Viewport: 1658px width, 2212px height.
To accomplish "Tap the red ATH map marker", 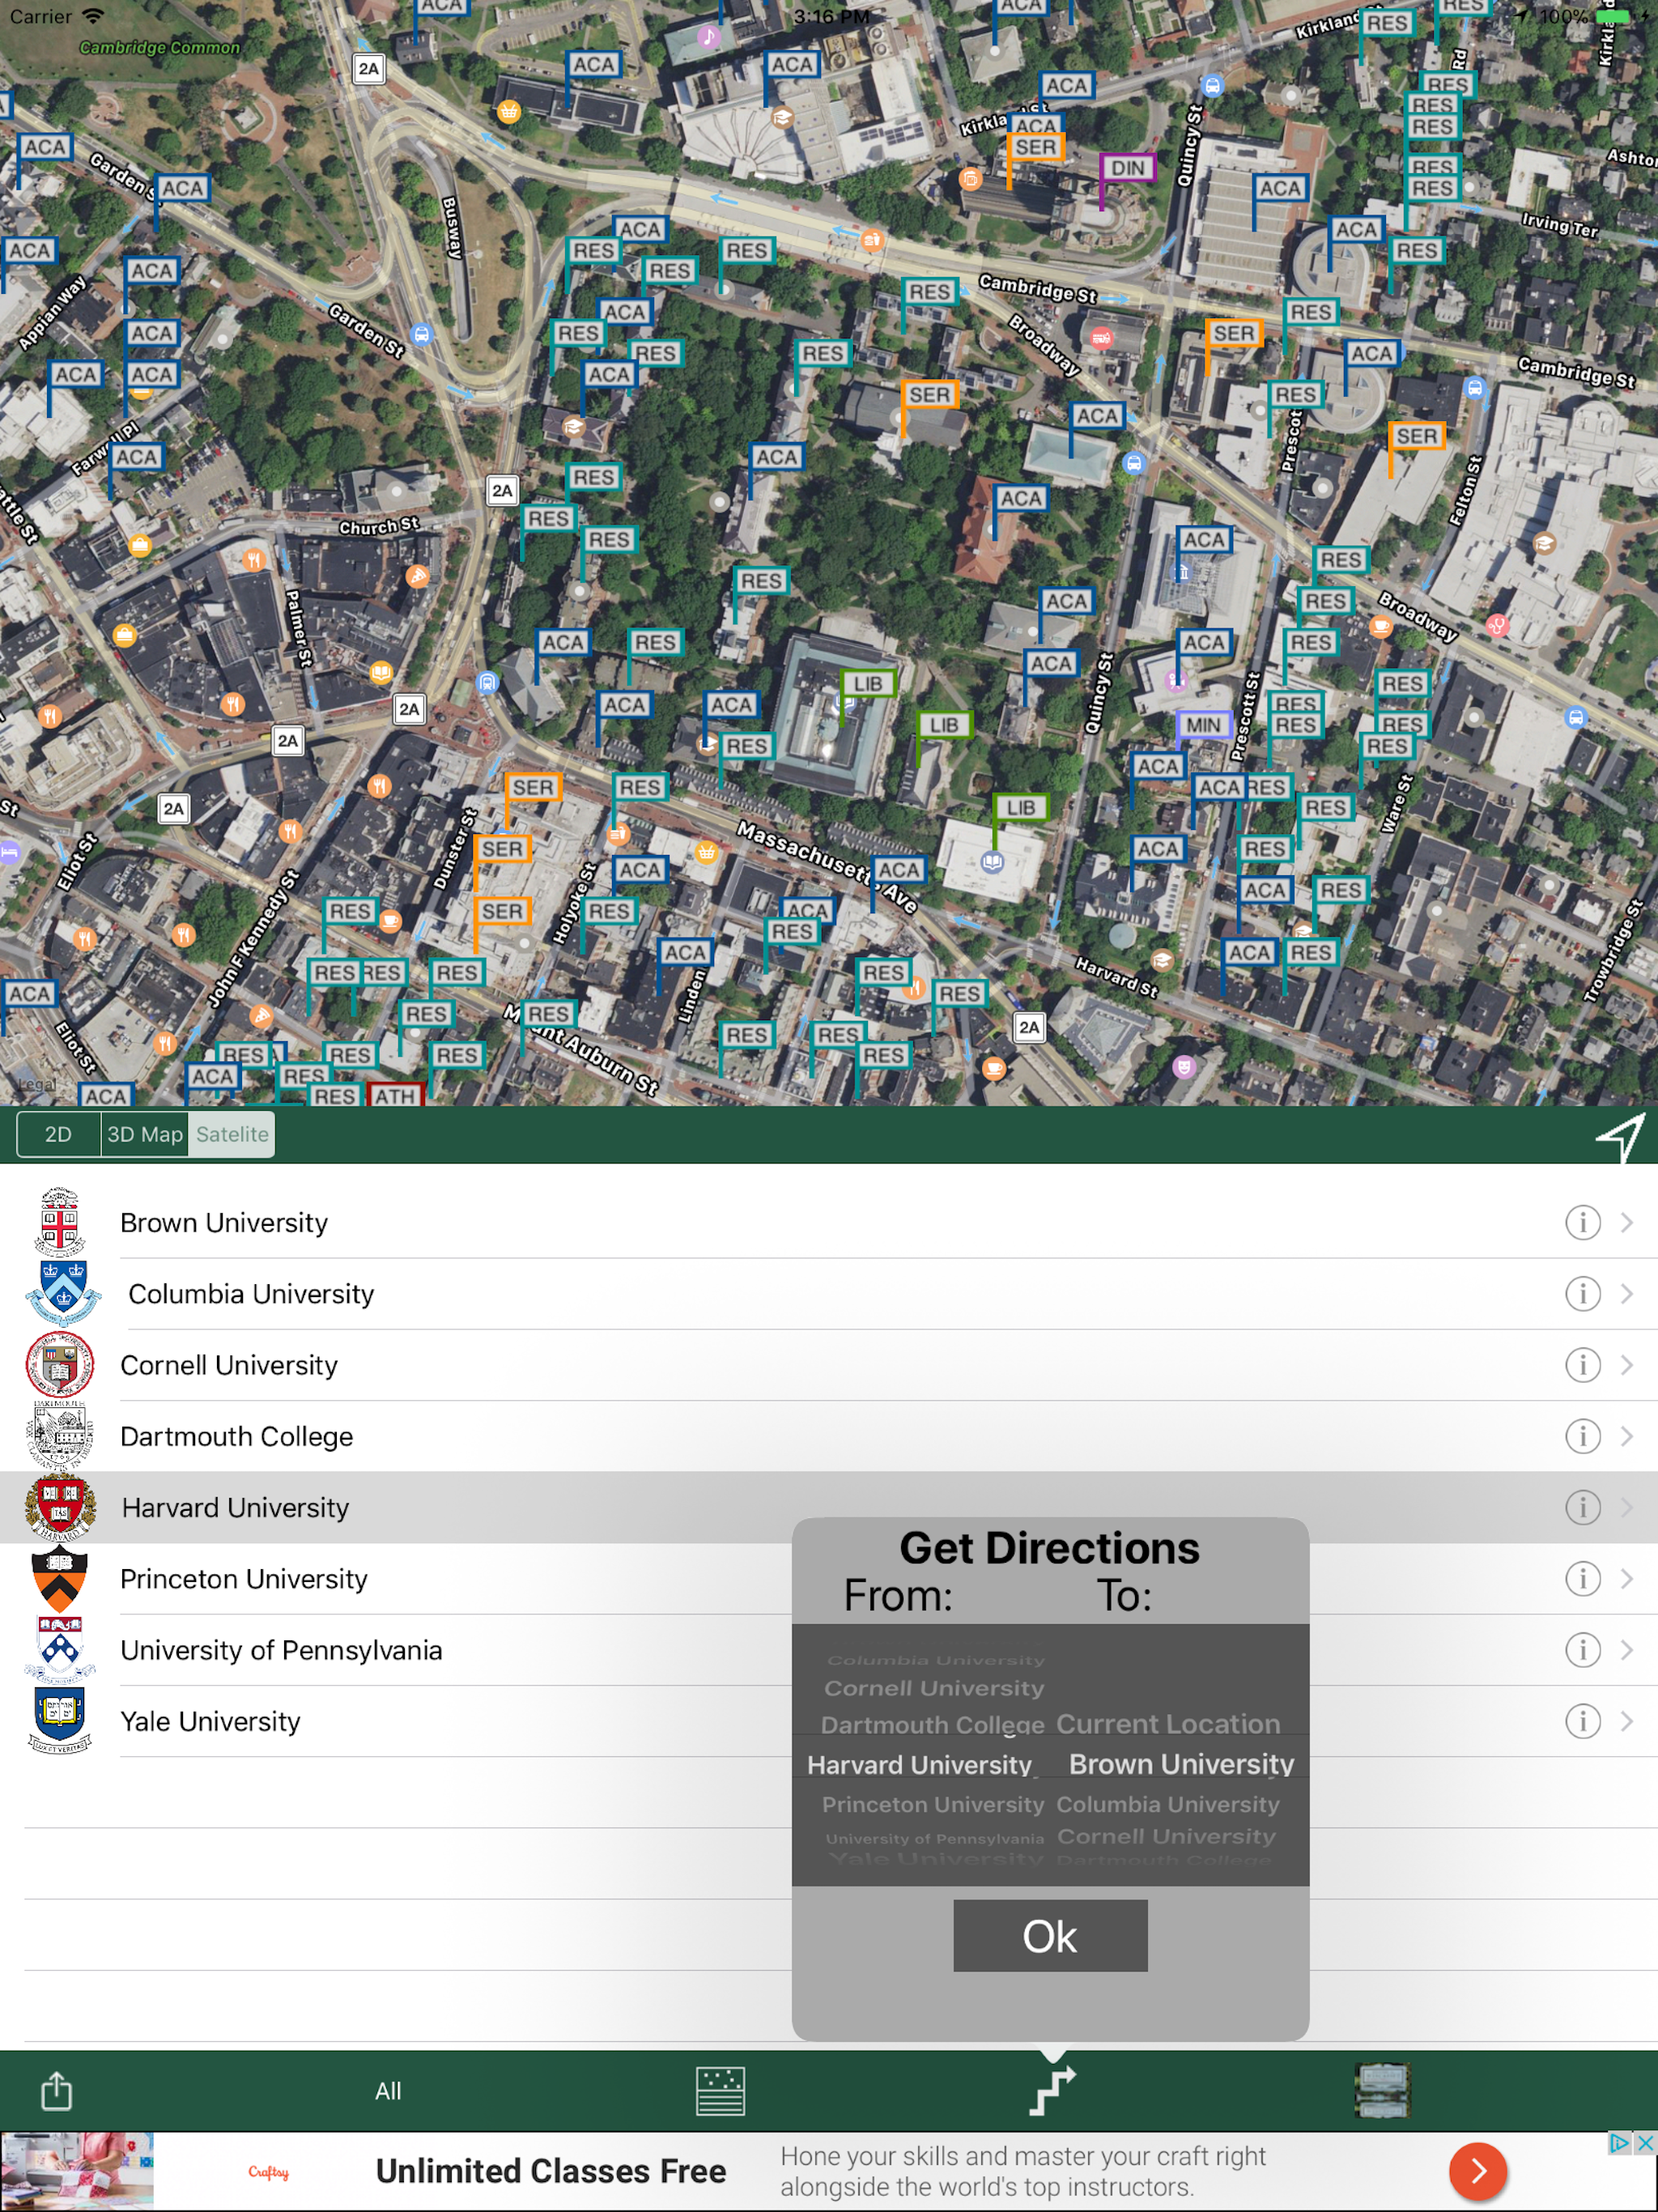I will tap(395, 1095).
